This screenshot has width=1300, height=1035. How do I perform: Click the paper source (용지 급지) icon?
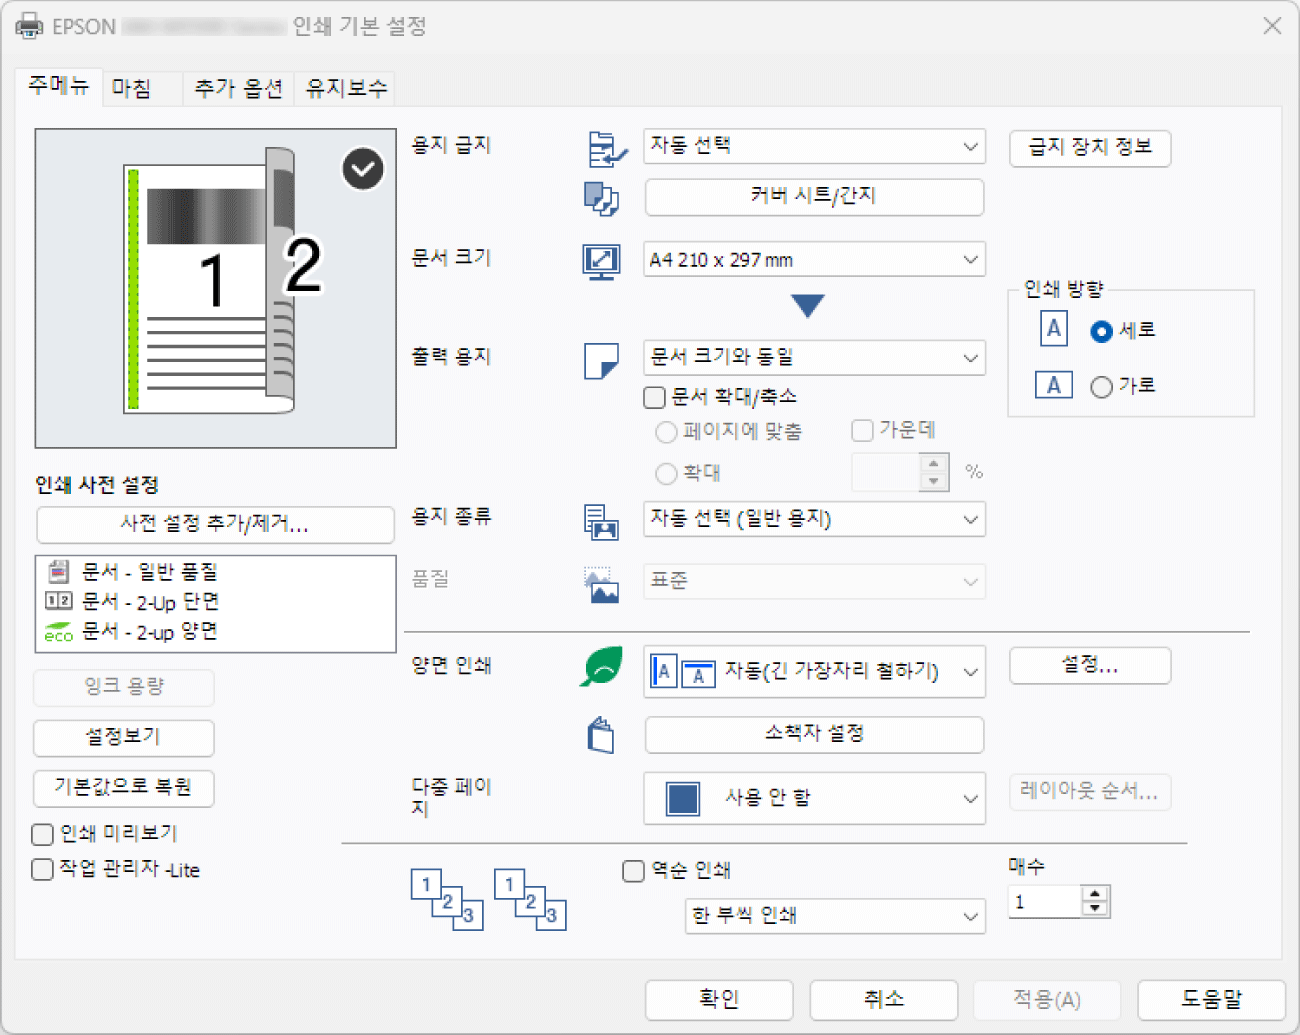coord(606,149)
